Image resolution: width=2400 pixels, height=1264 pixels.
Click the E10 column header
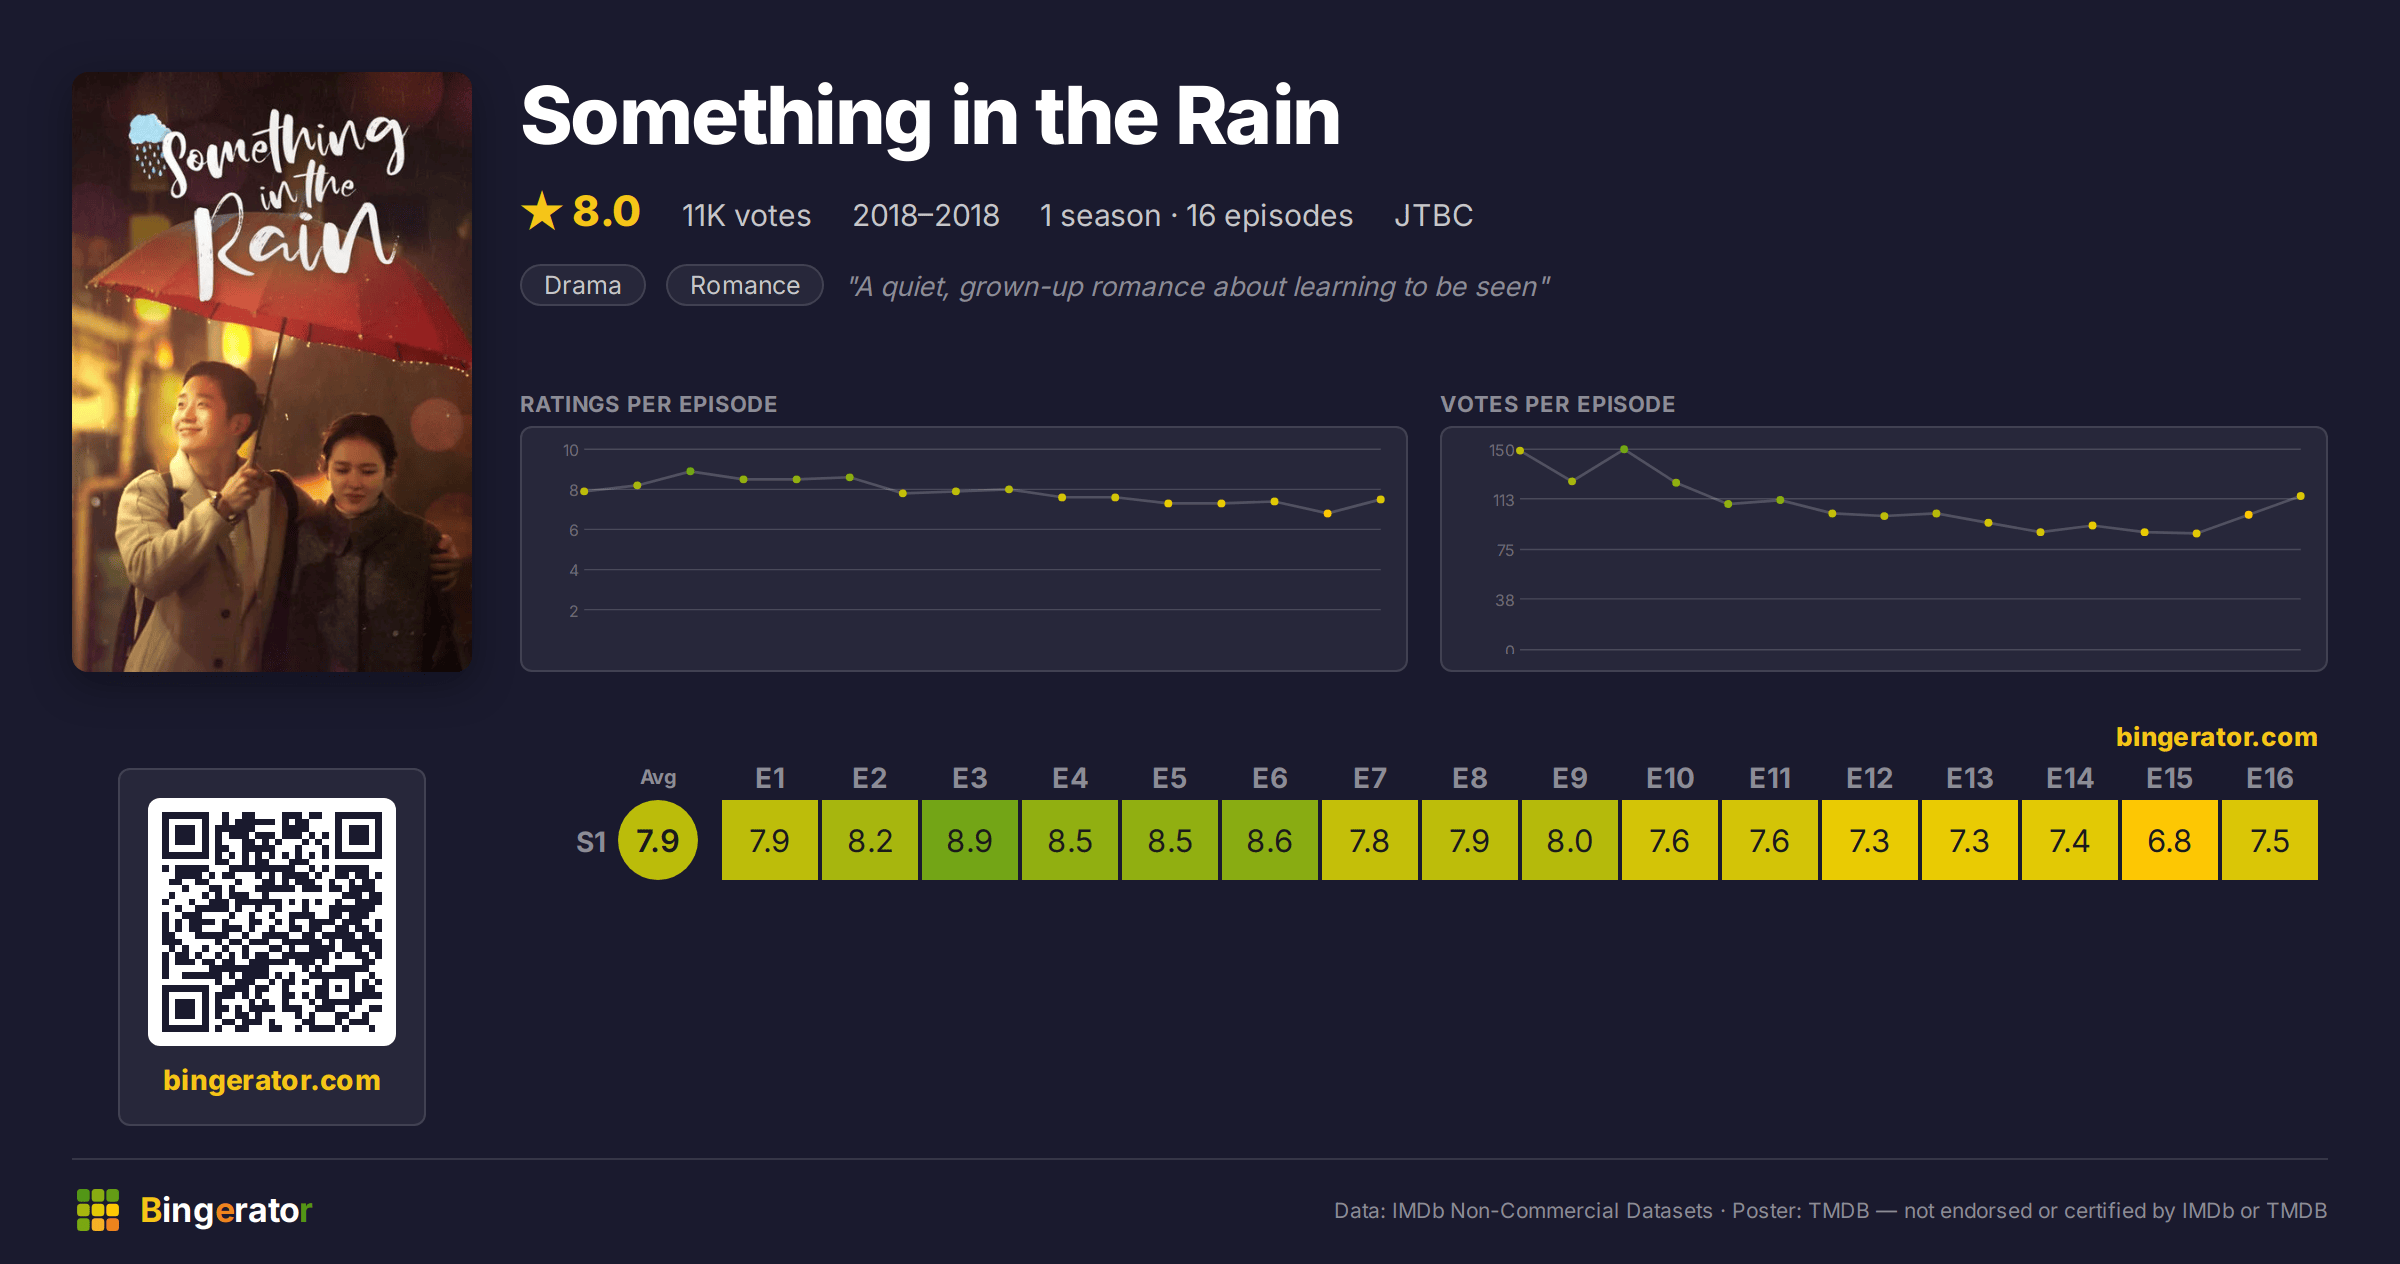pos(1670,778)
